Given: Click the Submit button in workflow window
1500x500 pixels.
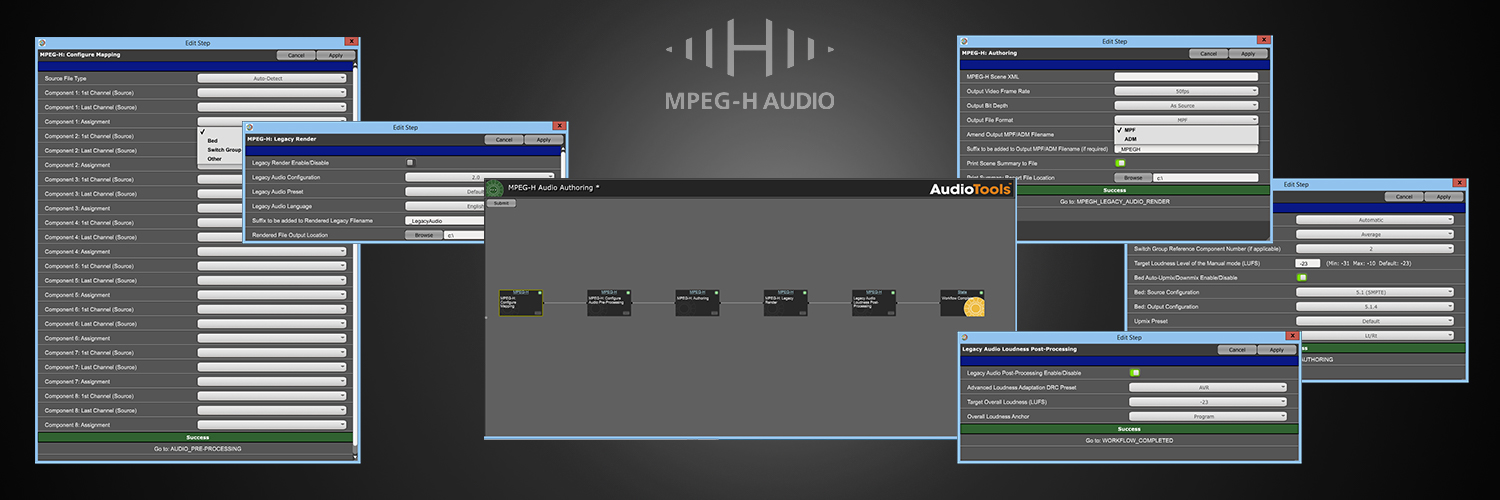Looking at the screenshot, I should pyautogui.click(x=501, y=203).
